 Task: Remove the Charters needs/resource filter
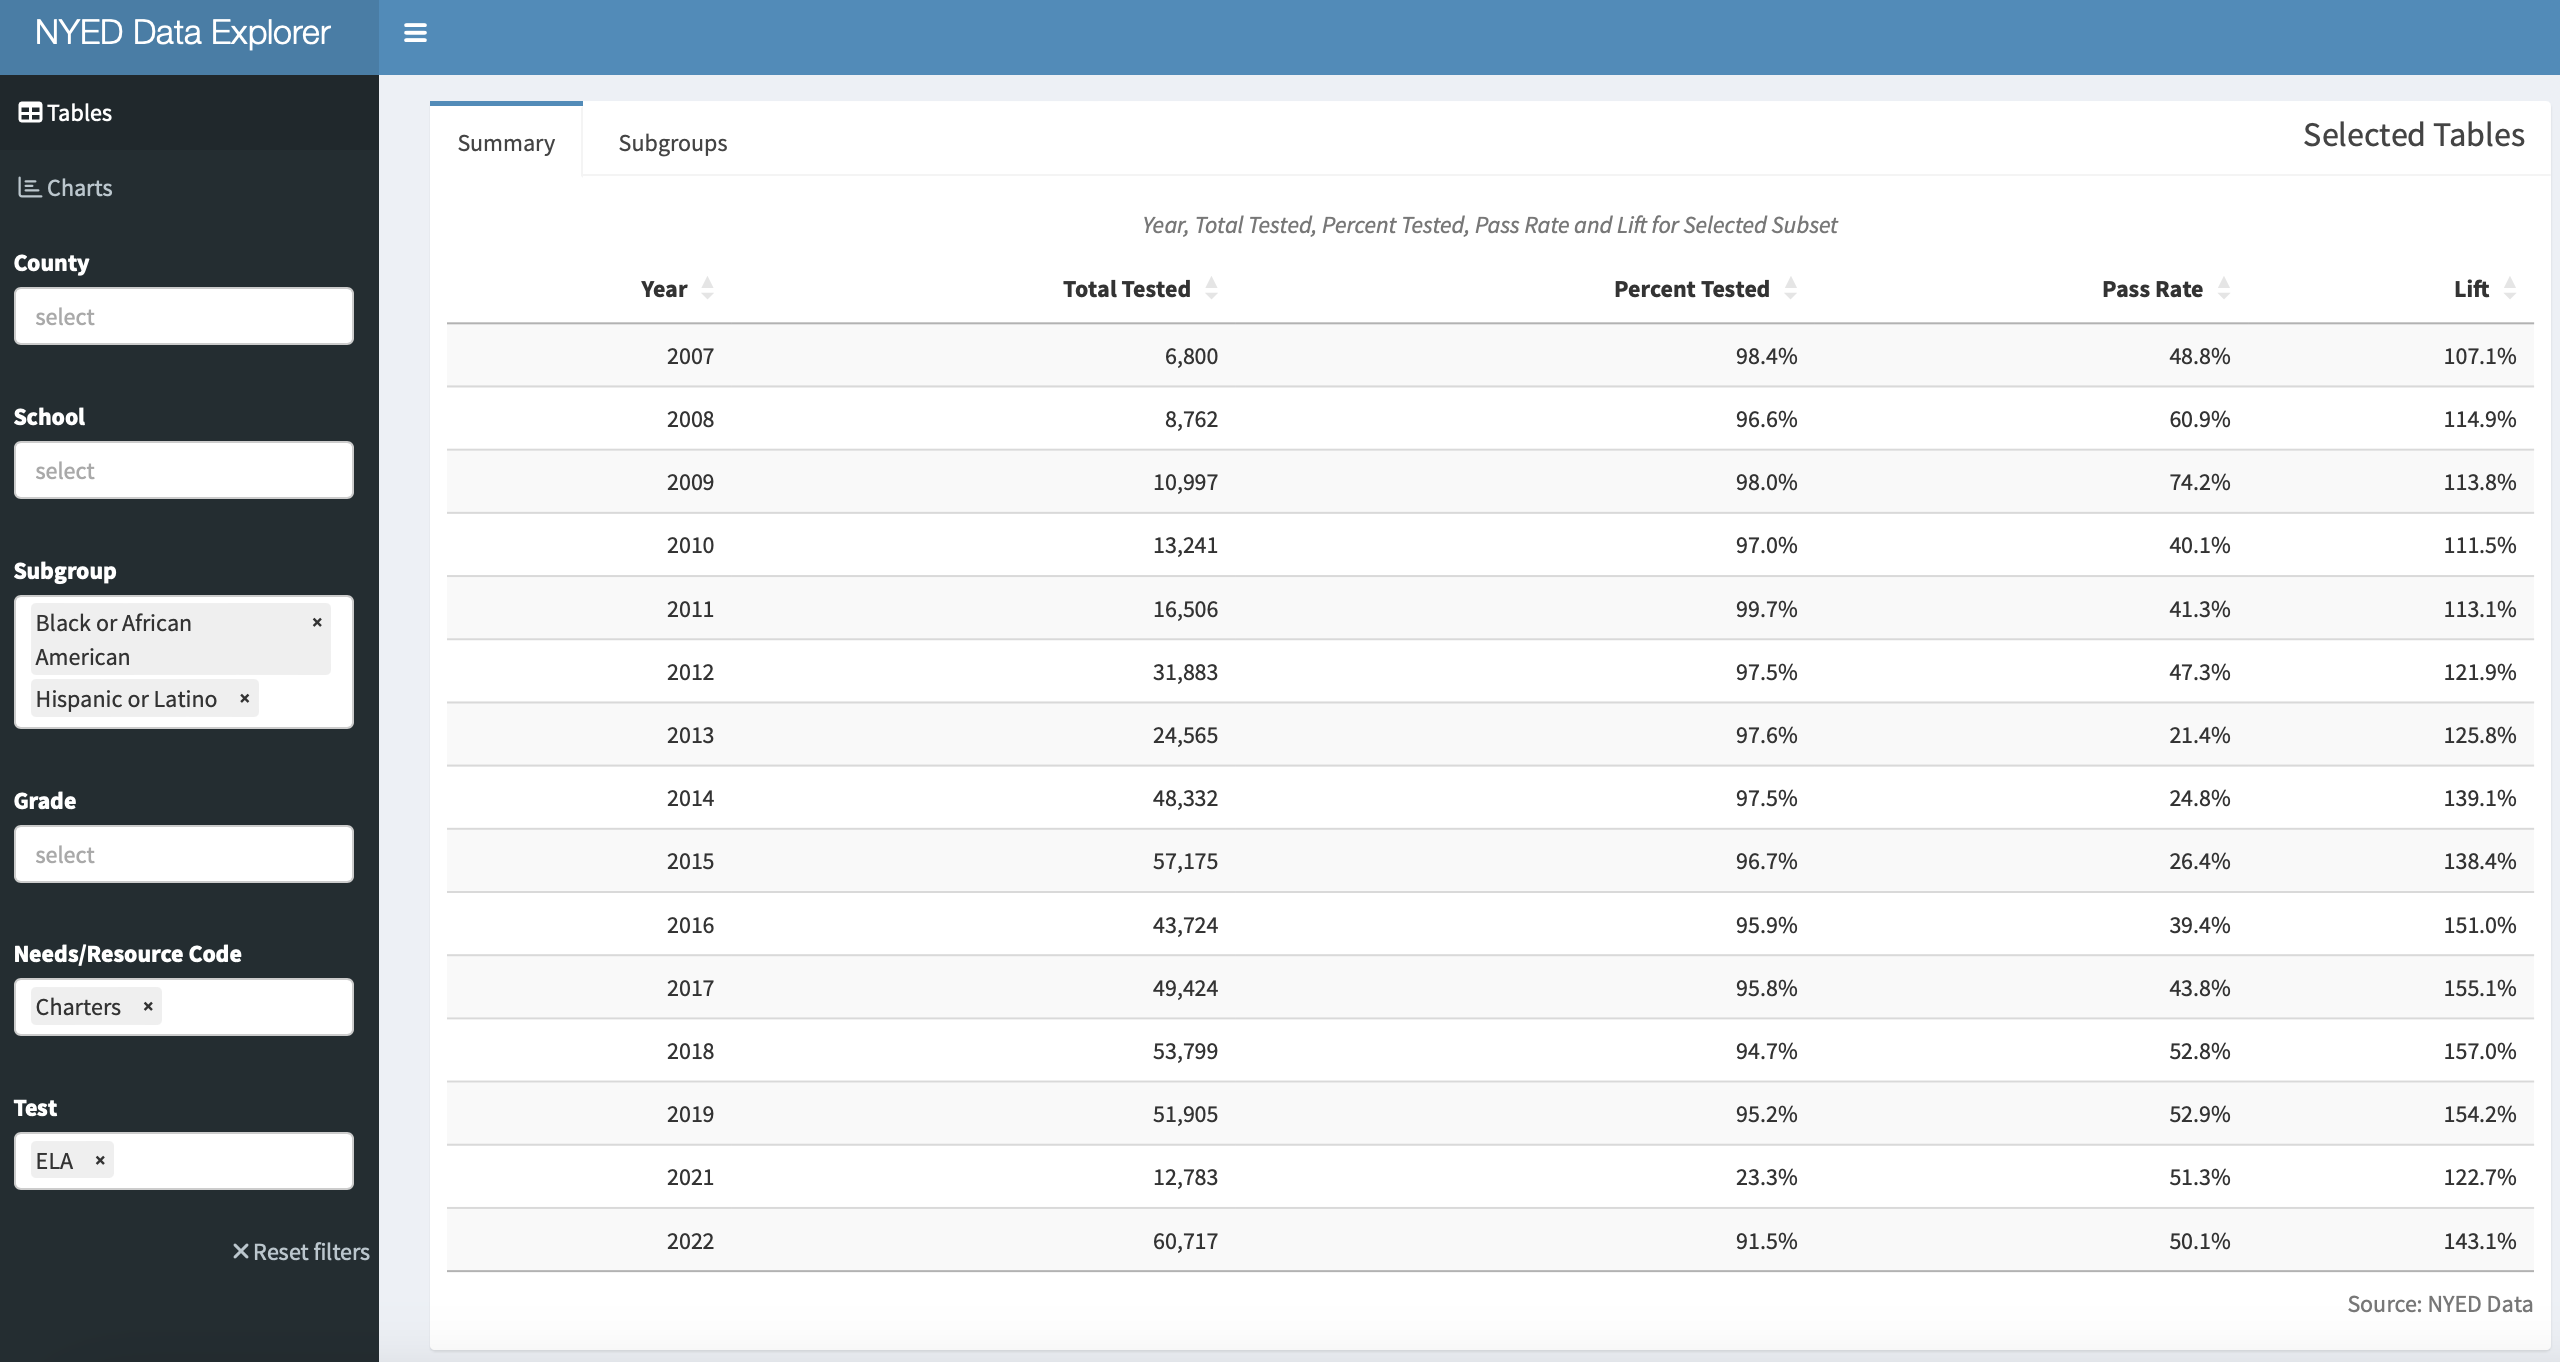(x=146, y=1006)
